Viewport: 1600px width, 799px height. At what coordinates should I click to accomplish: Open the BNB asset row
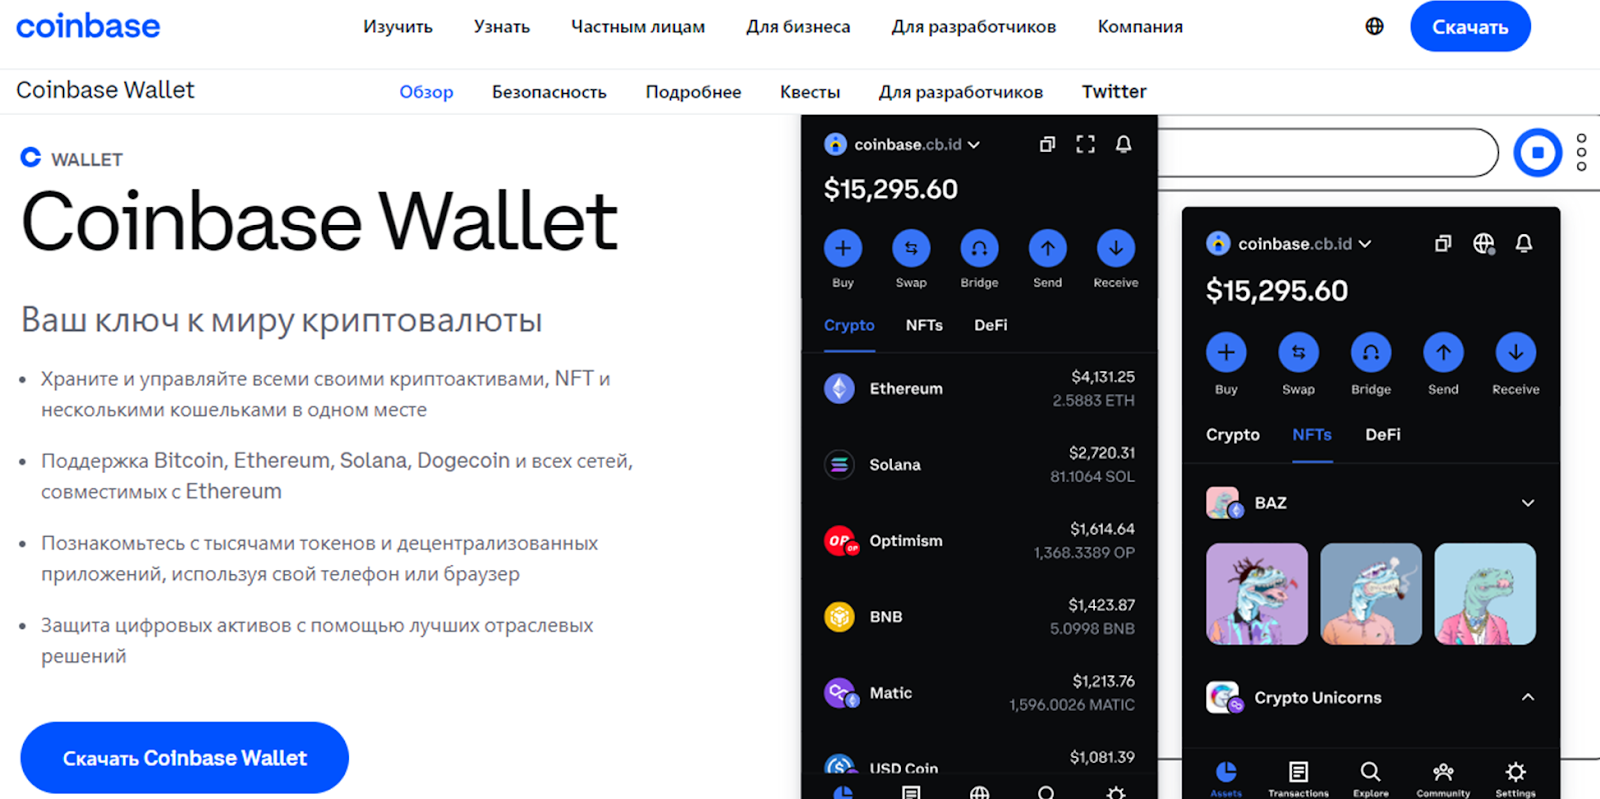point(979,617)
